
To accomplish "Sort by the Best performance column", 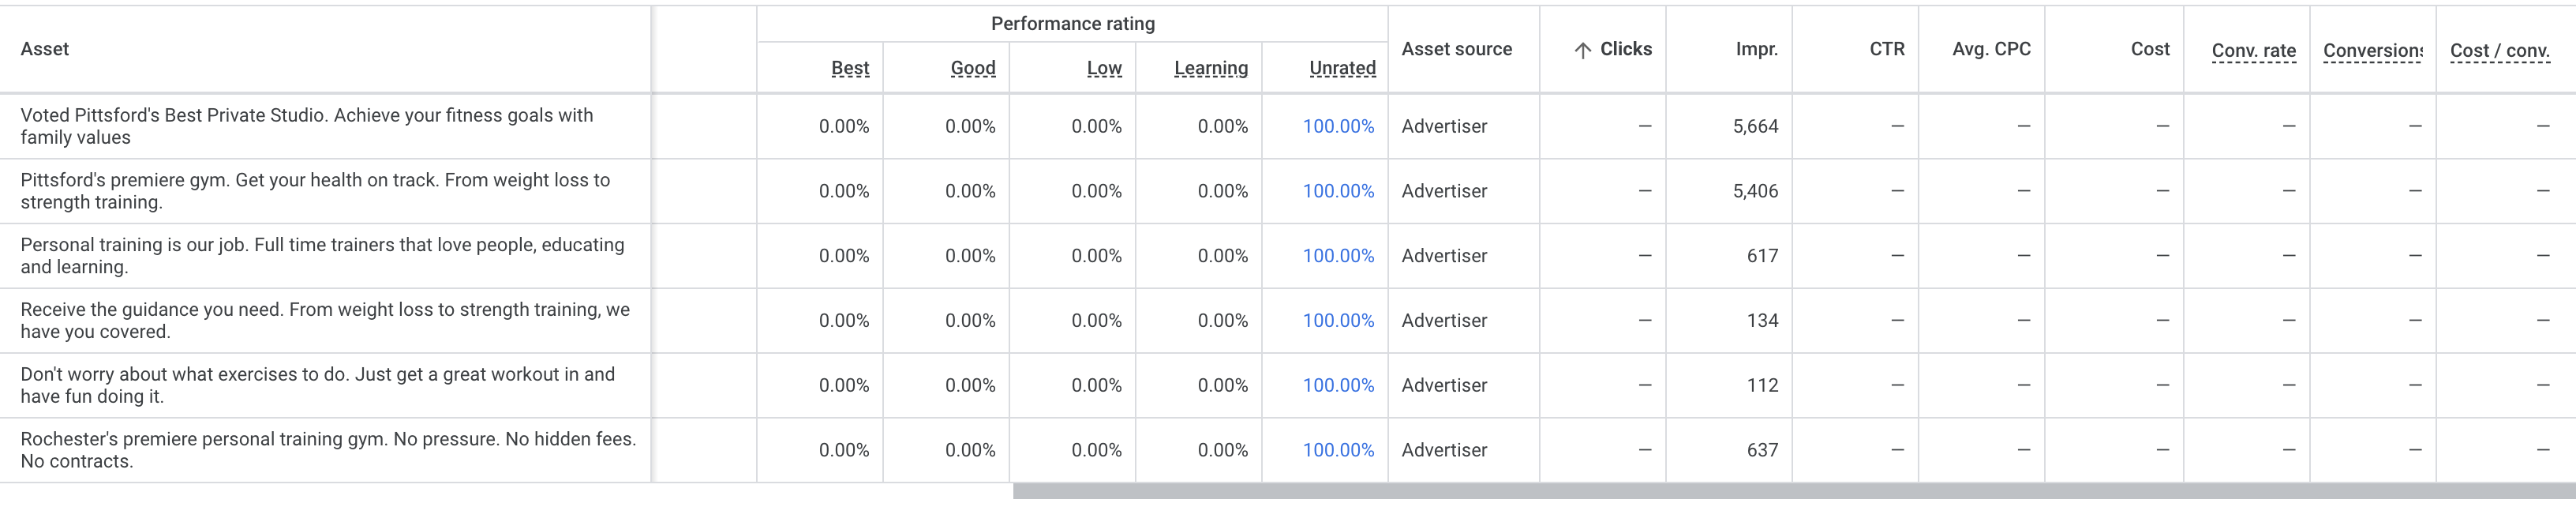I will pyautogui.click(x=850, y=68).
